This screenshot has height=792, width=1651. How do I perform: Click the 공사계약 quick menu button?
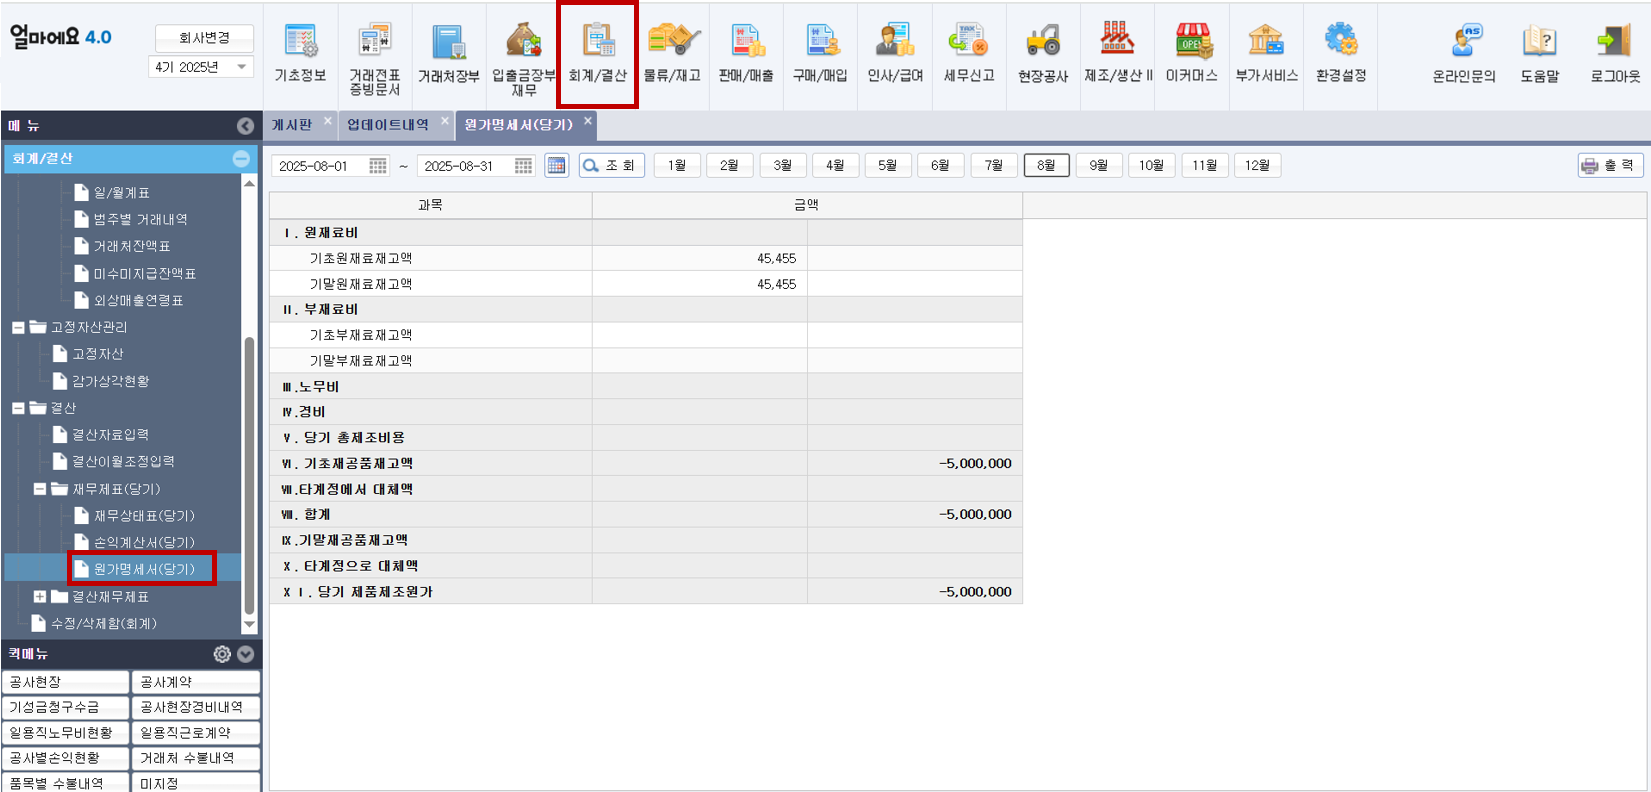pos(196,682)
